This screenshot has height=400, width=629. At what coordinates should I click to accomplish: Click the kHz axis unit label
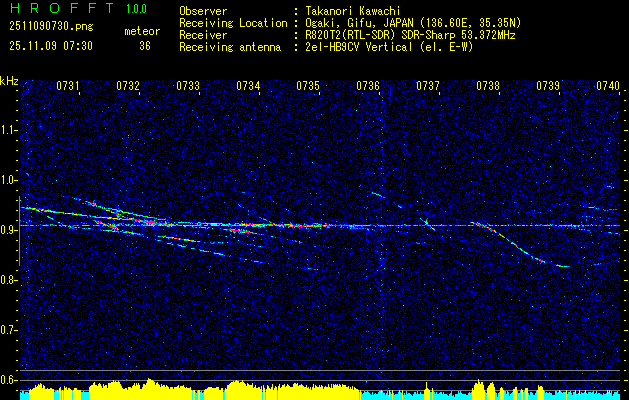(x=9, y=82)
